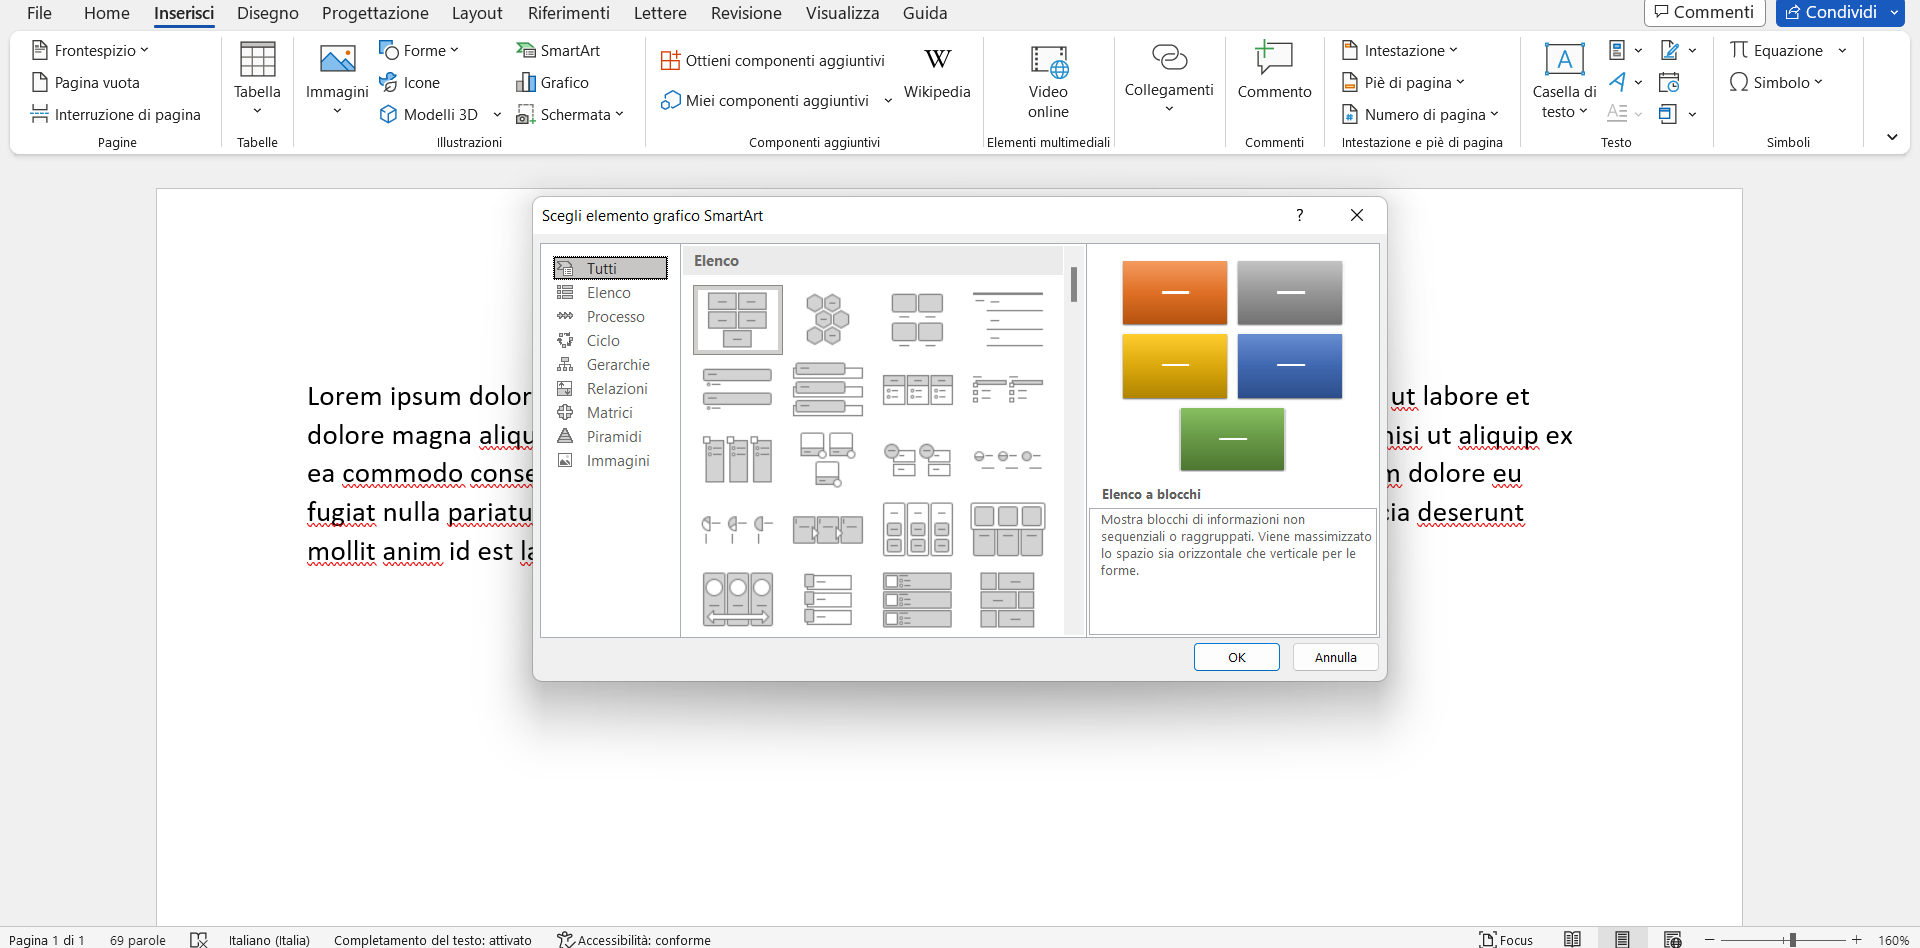Click the Icone tool in Illustrazioni
Screen dimensions: 1920x948
pyautogui.click(x=410, y=82)
